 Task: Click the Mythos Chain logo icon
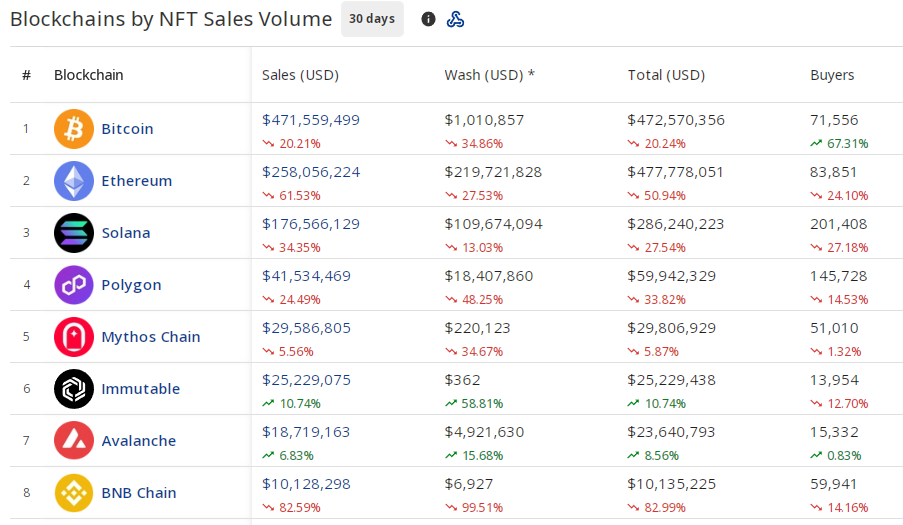(74, 337)
